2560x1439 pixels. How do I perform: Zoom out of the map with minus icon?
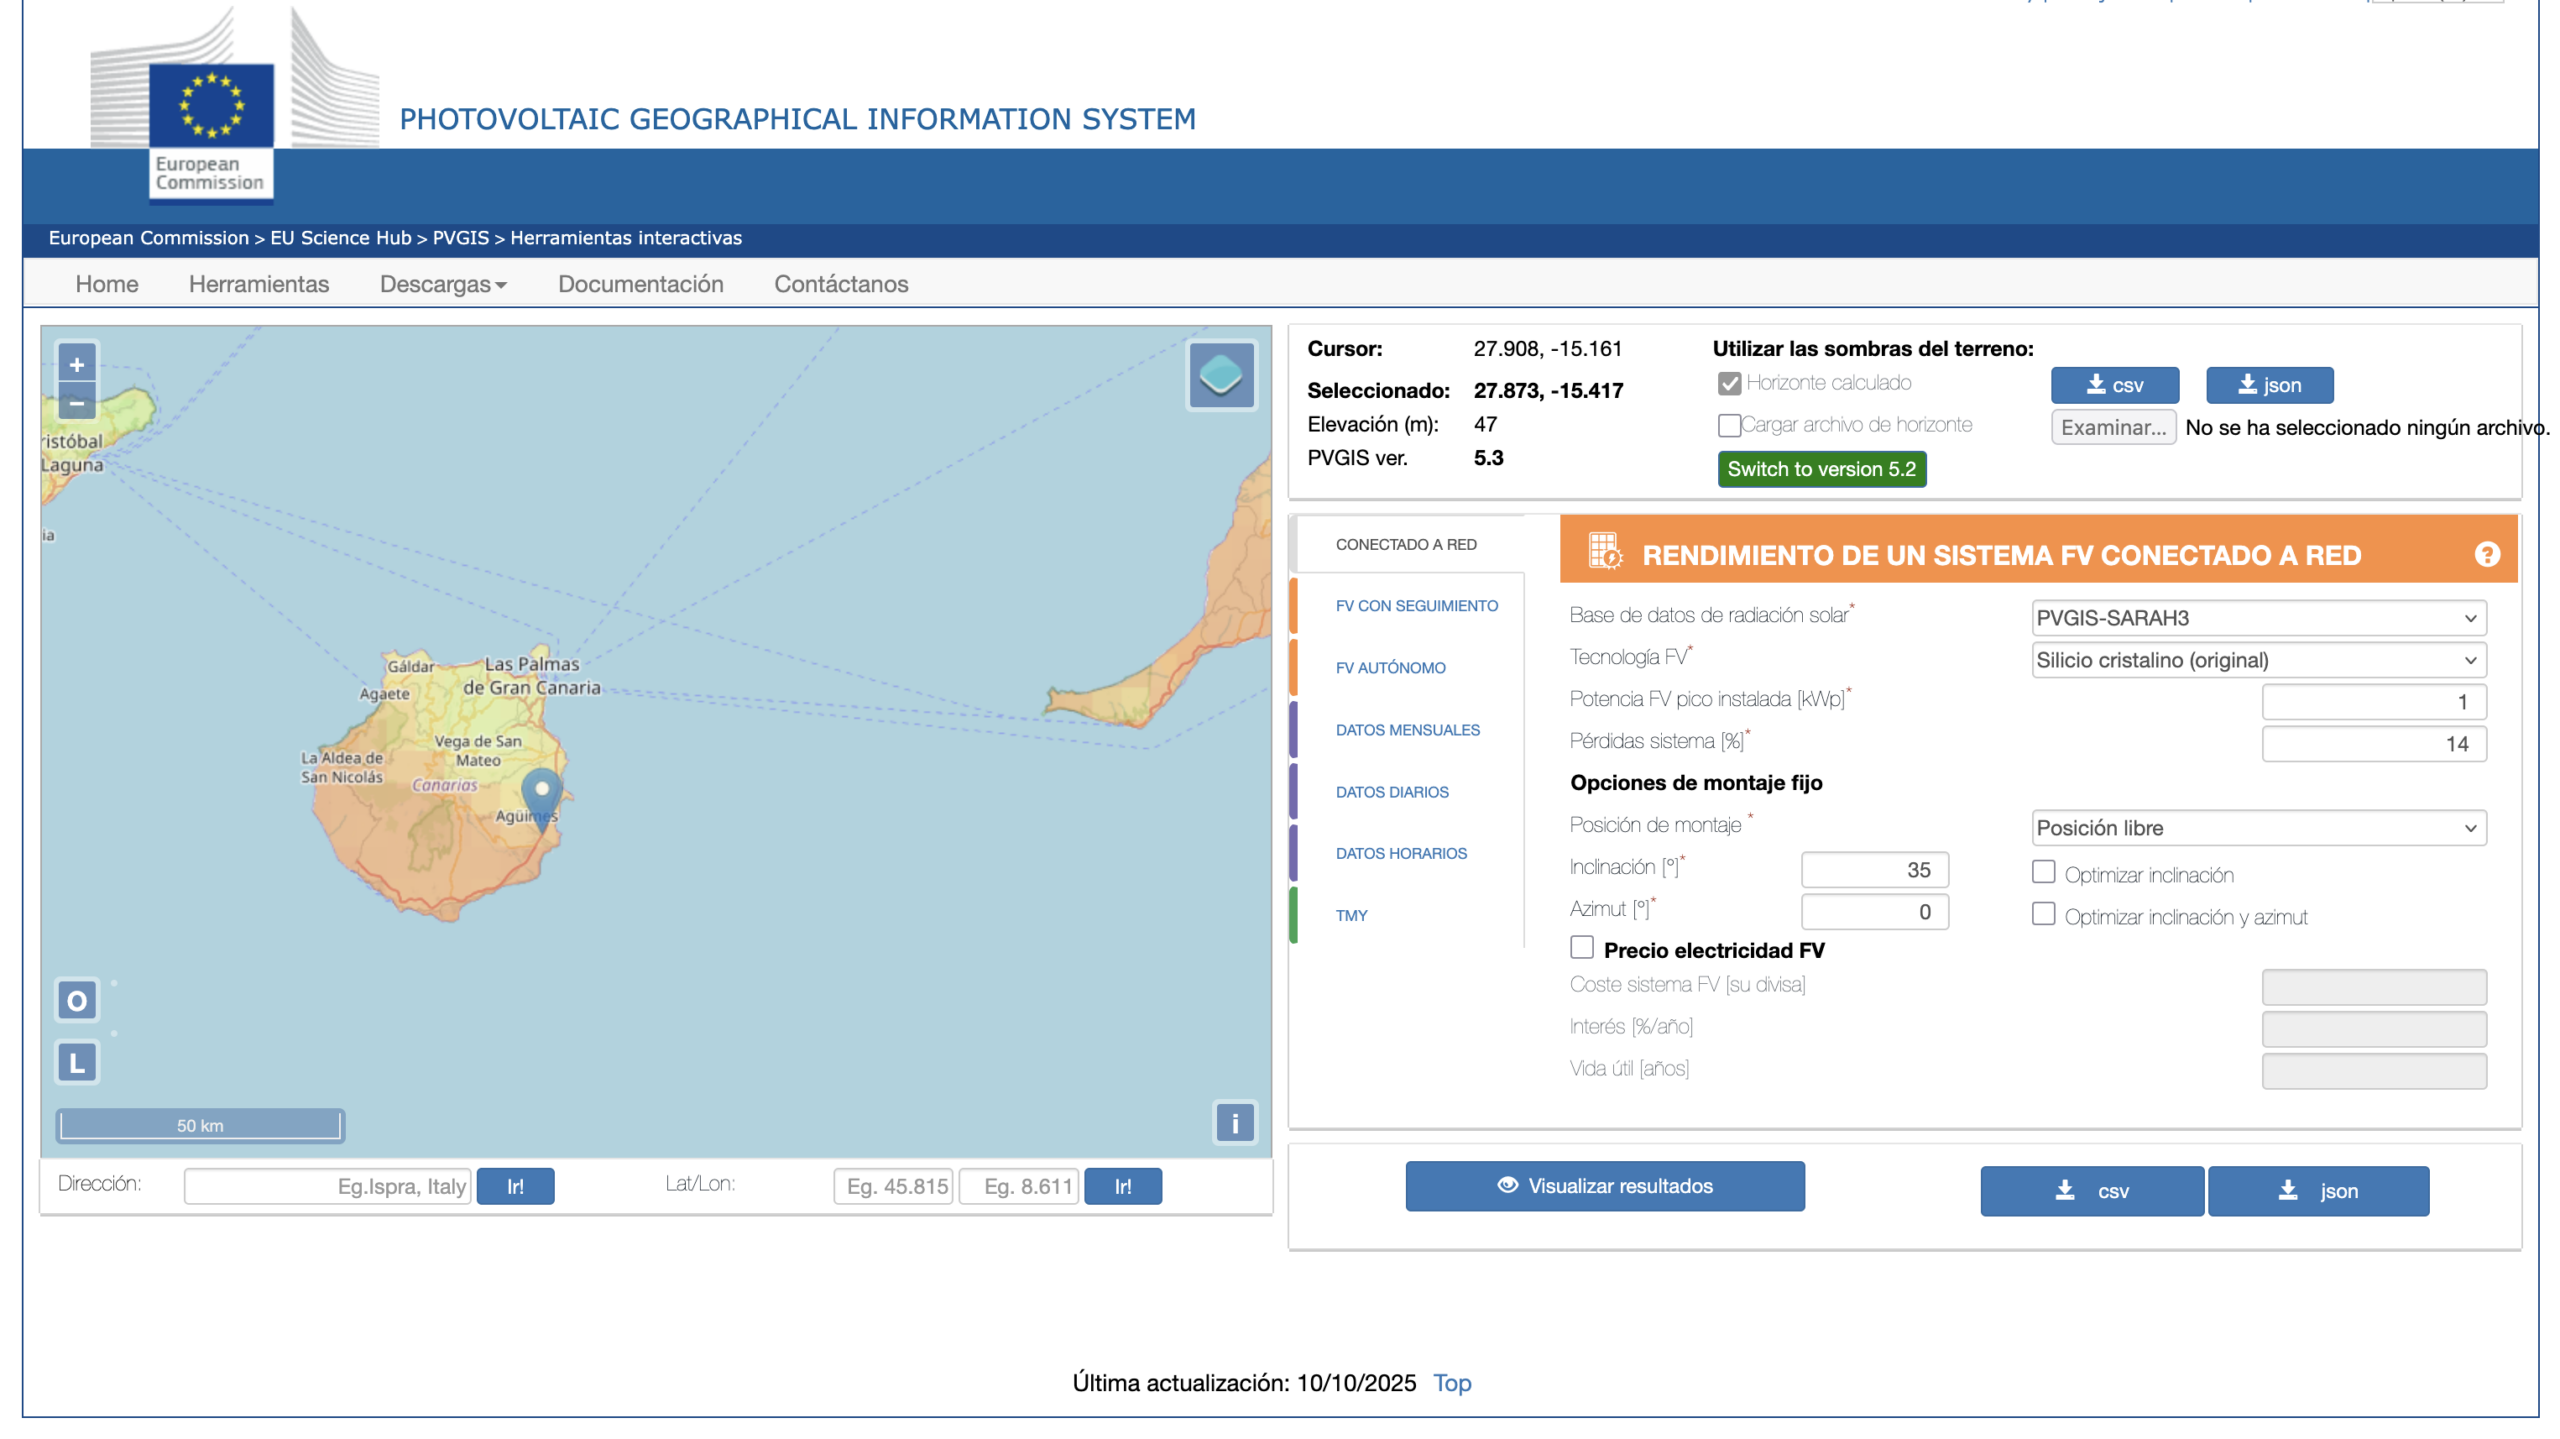click(x=77, y=402)
